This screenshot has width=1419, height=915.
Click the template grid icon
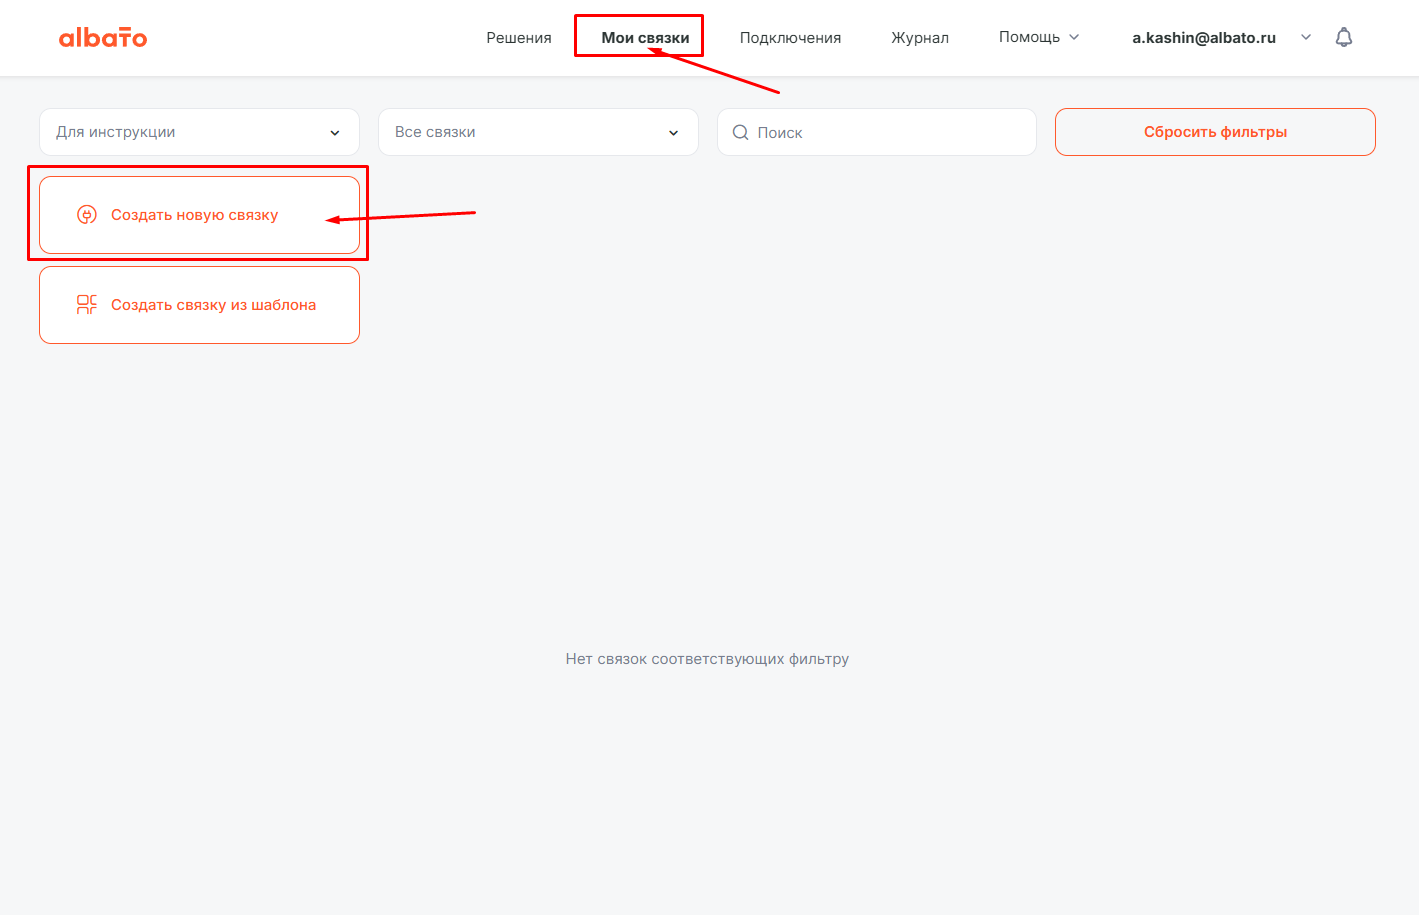[x=87, y=305]
